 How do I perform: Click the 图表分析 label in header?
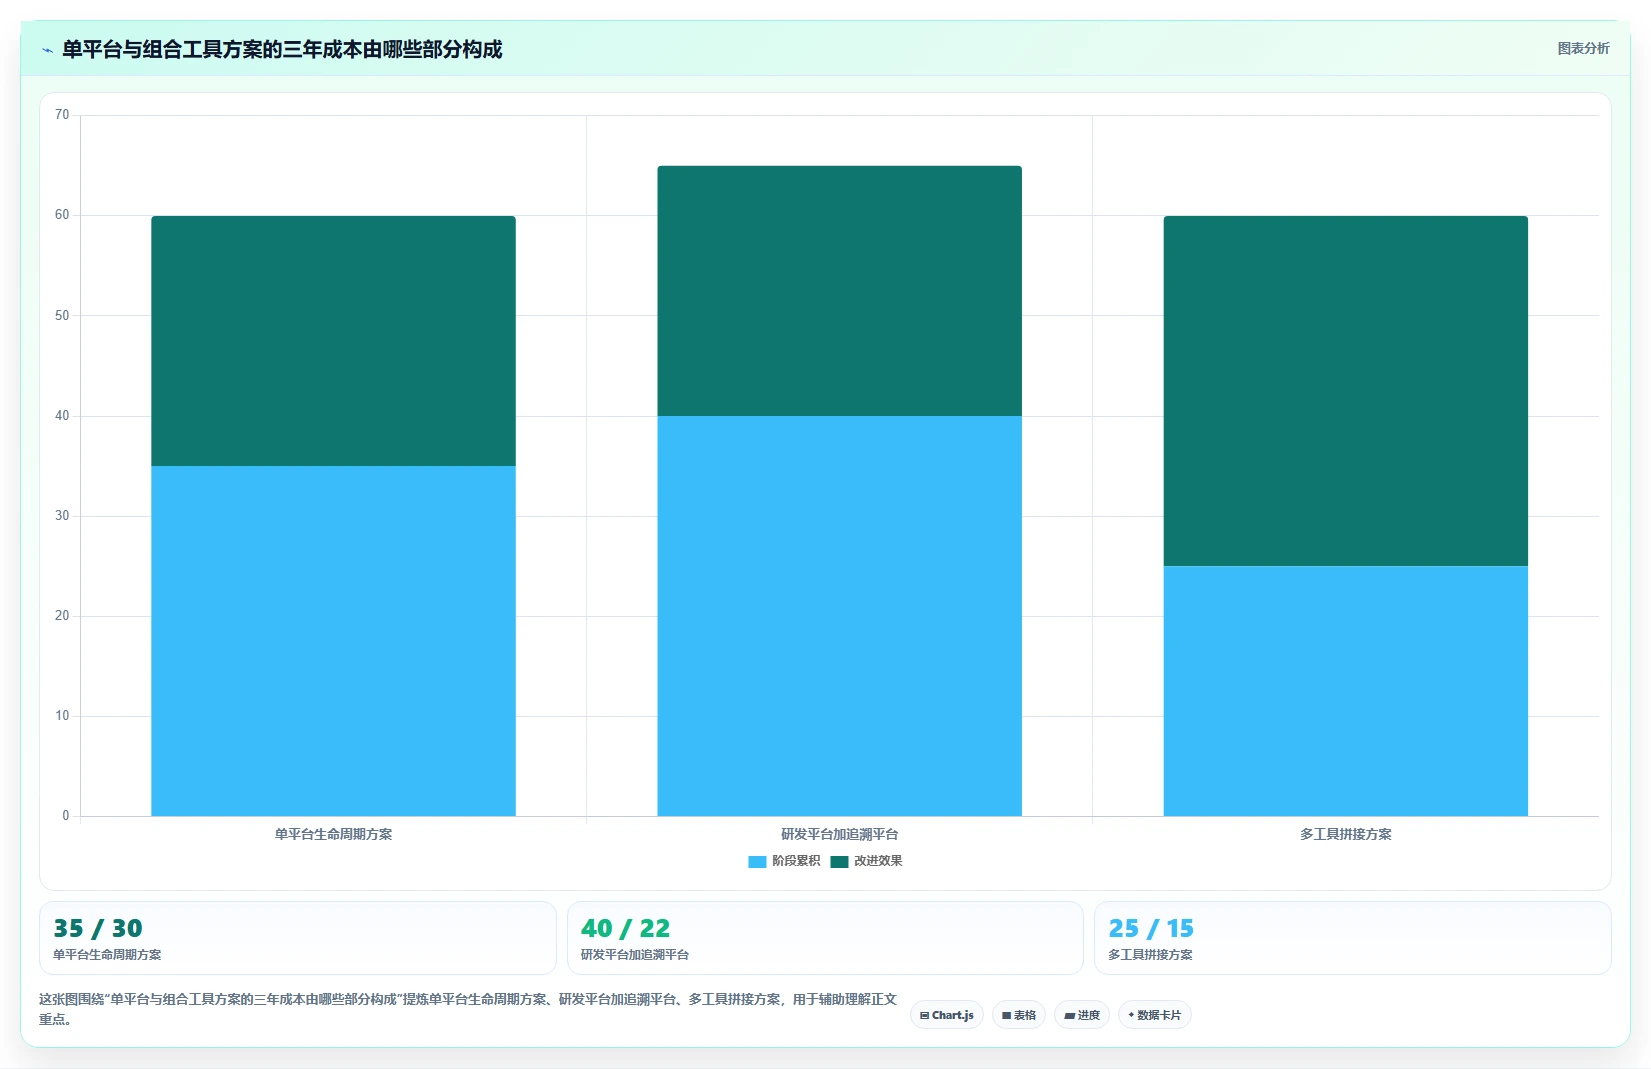1583,48
